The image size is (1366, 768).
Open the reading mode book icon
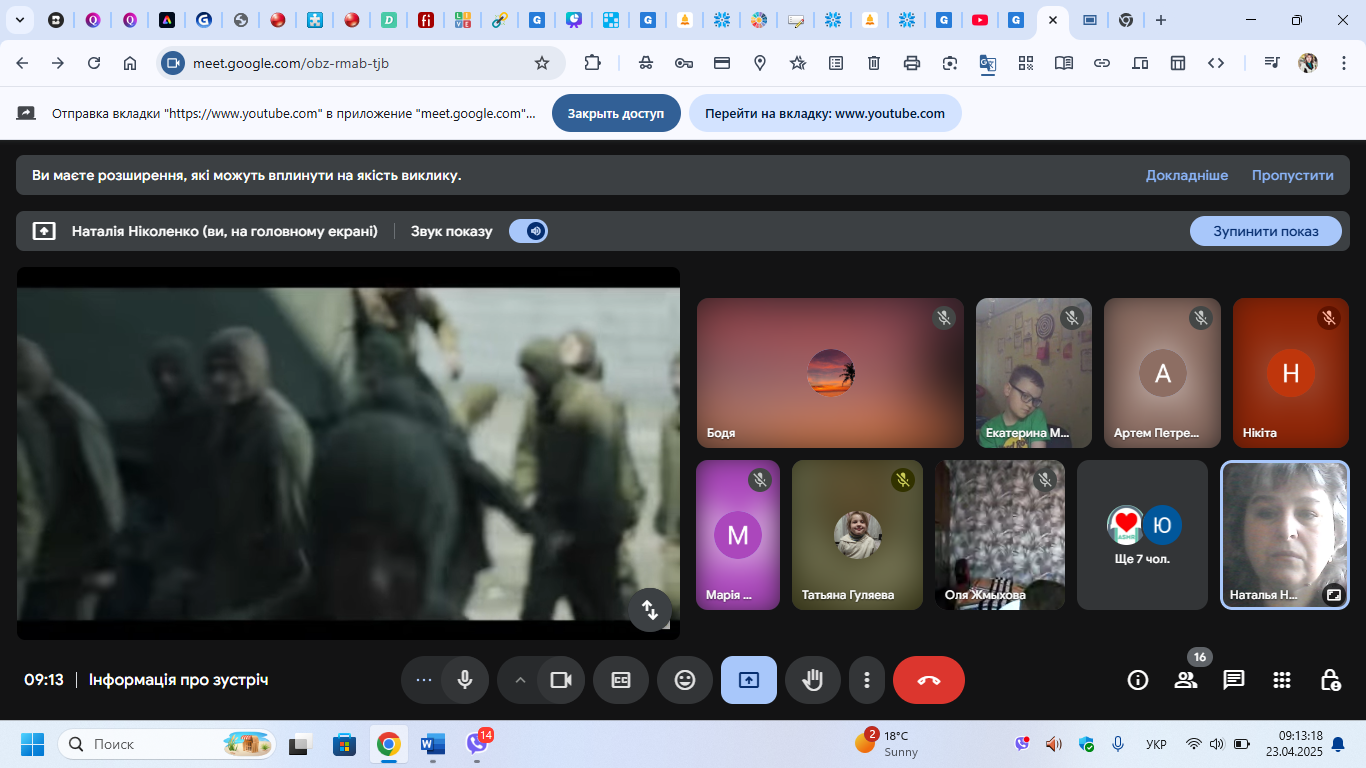coord(1064,63)
